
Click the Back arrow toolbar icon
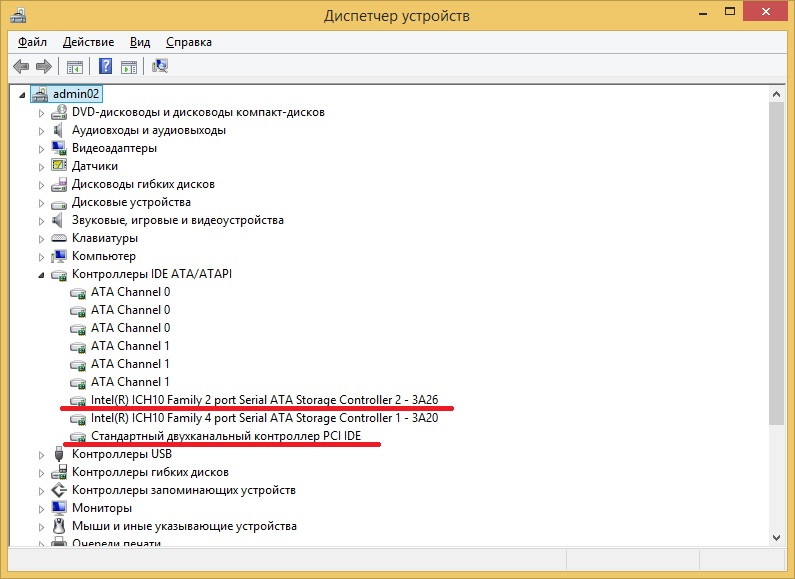point(20,67)
